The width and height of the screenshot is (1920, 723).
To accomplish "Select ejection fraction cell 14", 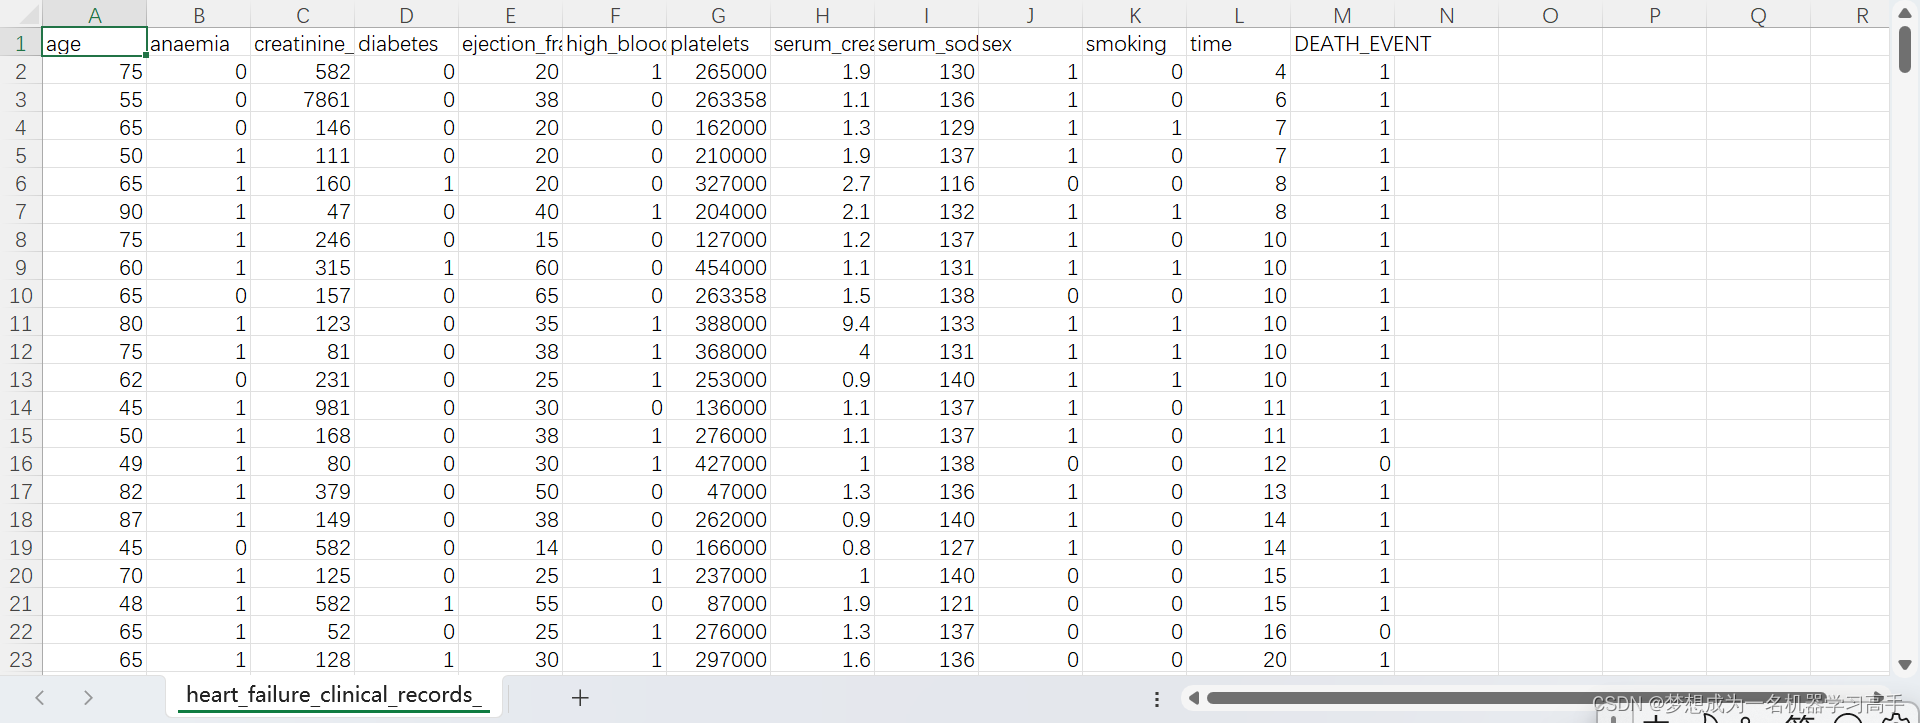I will [x=510, y=547].
